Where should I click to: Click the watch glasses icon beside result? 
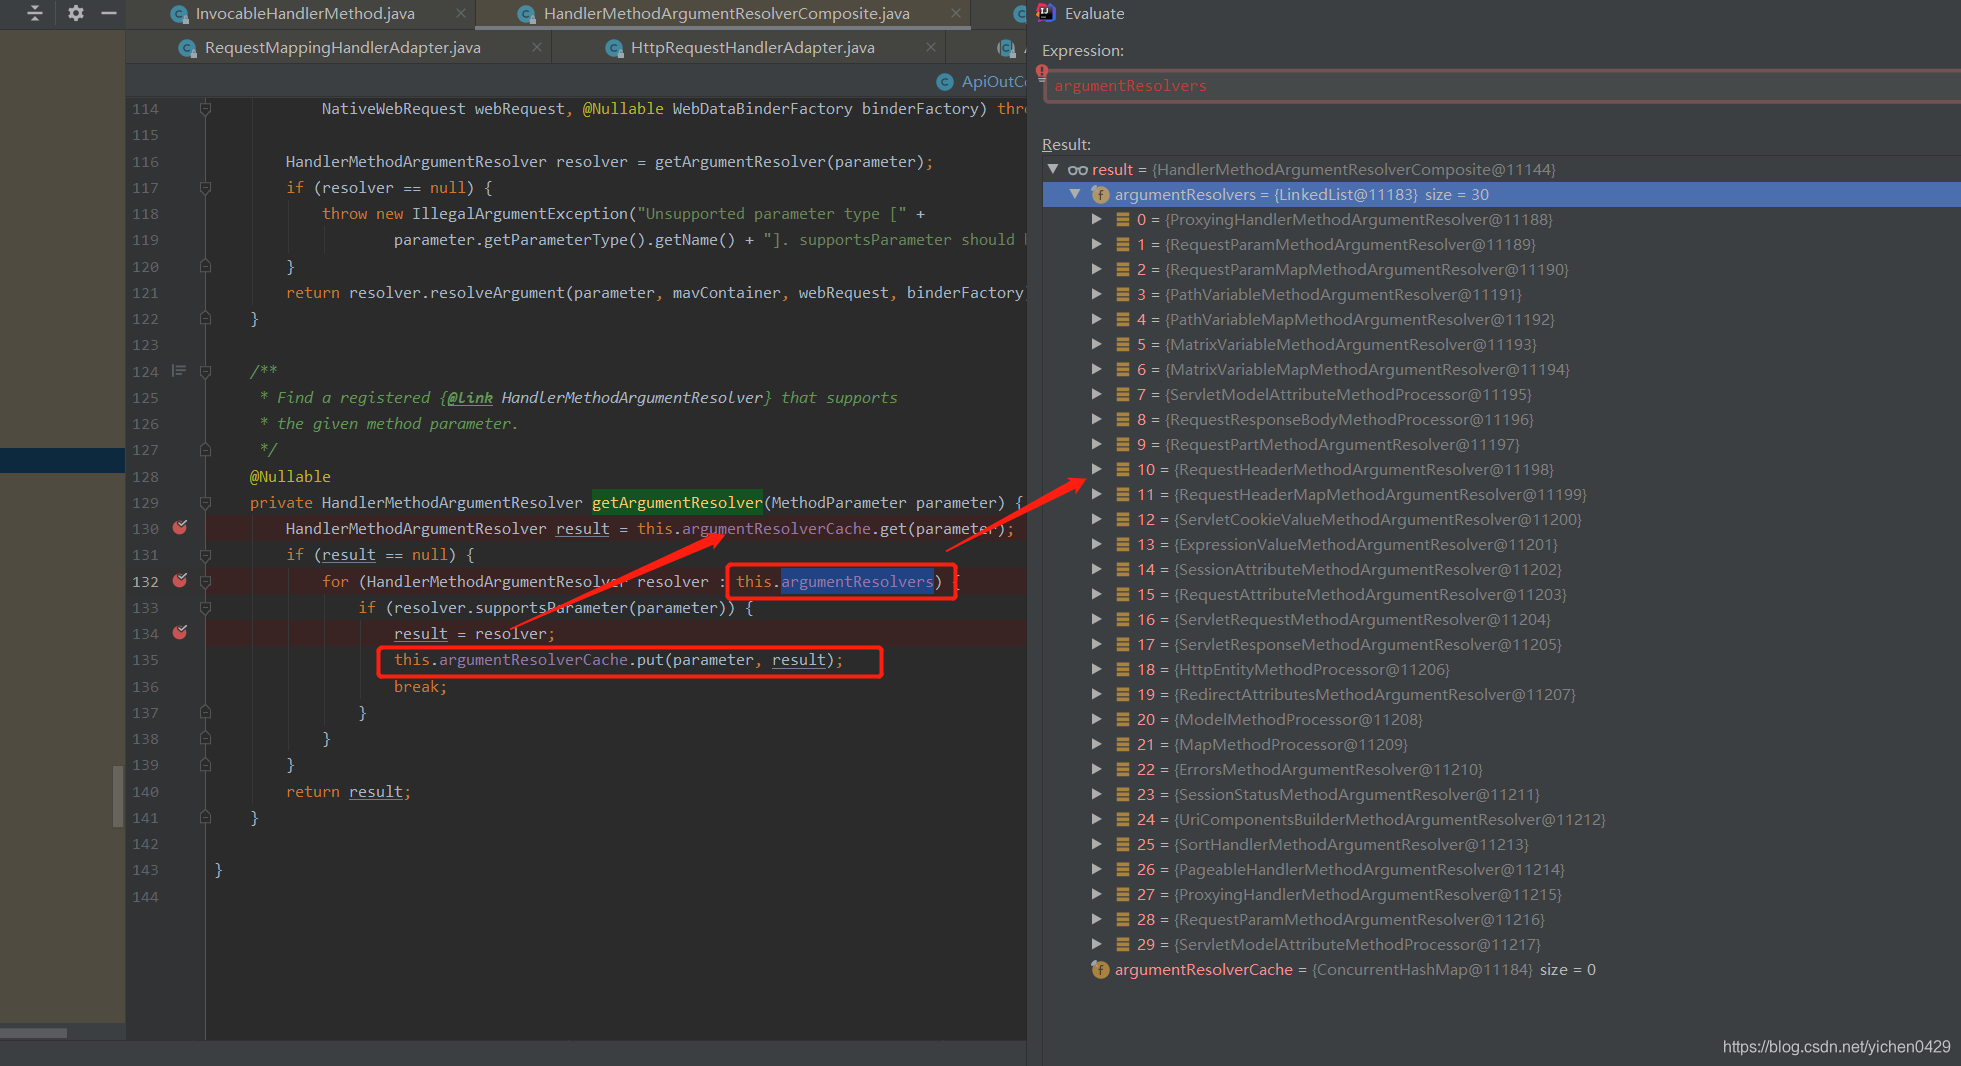click(1077, 170)
